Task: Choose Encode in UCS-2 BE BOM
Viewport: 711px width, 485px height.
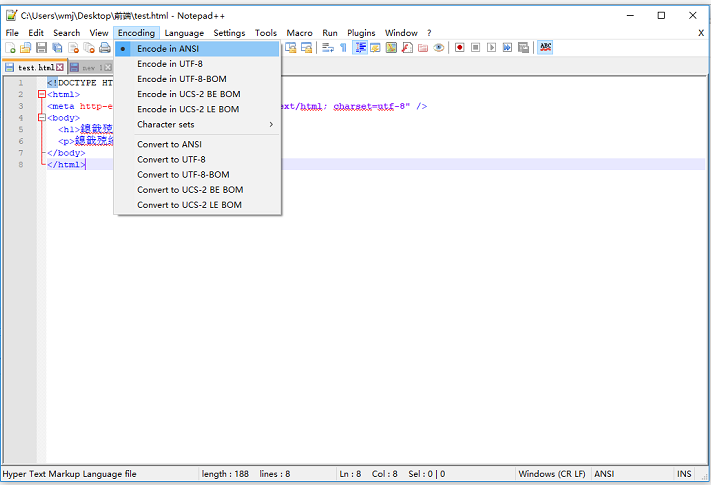Action: point(197,94)
